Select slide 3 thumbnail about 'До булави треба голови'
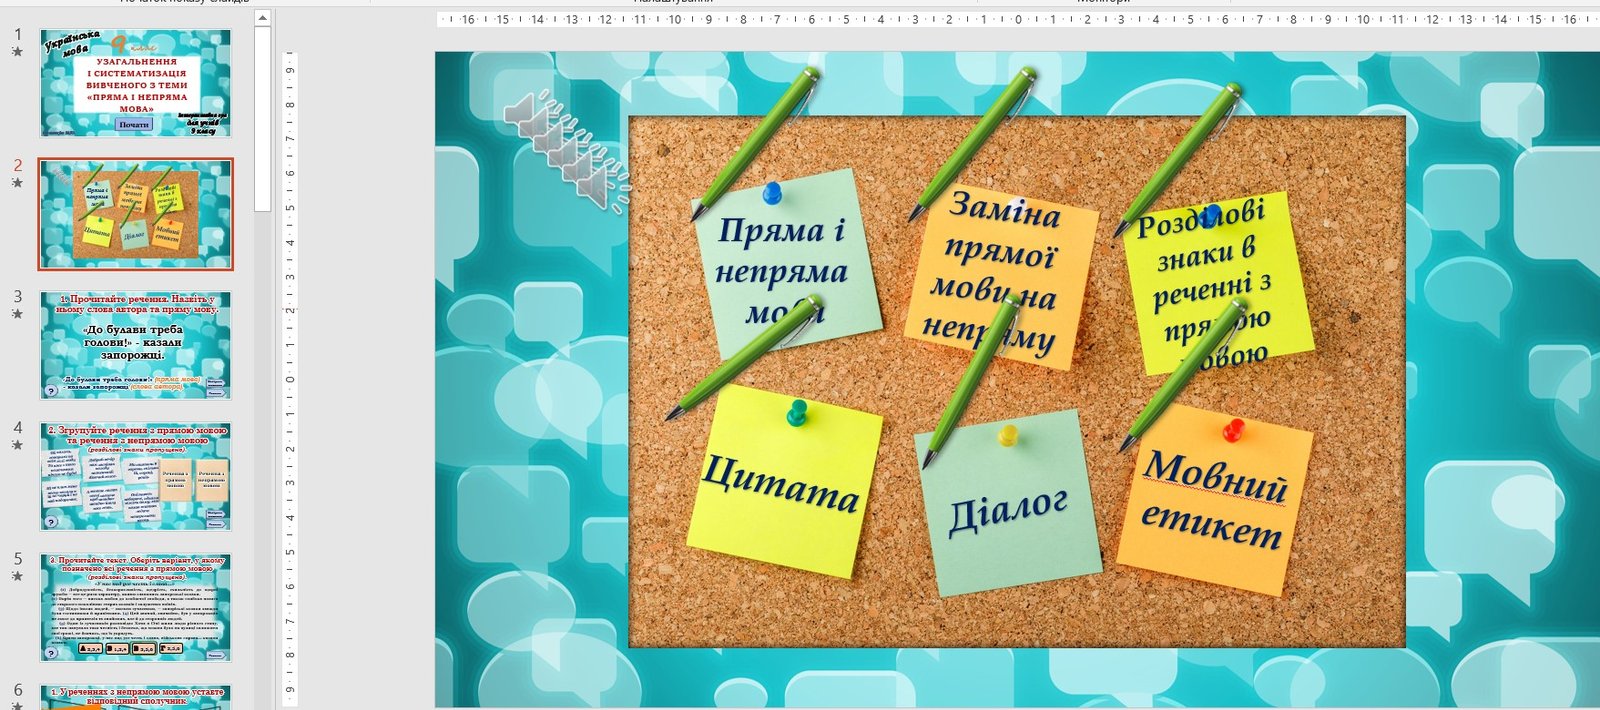The width and height of the screenshot is (1600, 710). pos(136,345)
